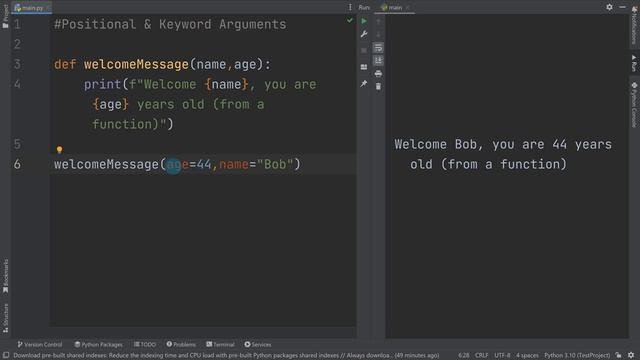Click the restore layout icon in Run panel
The height and width of the screenshot is (360, 640).
(364, 67)
